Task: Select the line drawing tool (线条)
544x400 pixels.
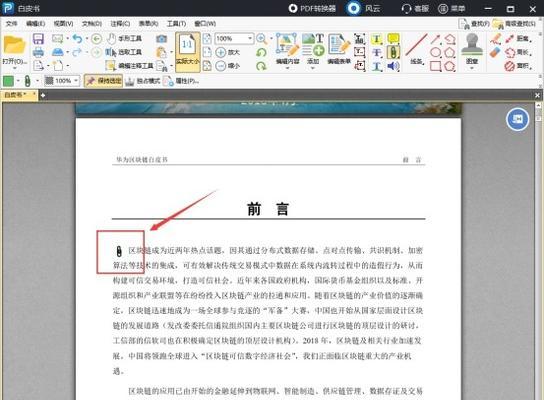Action: [x=416, y=49]
